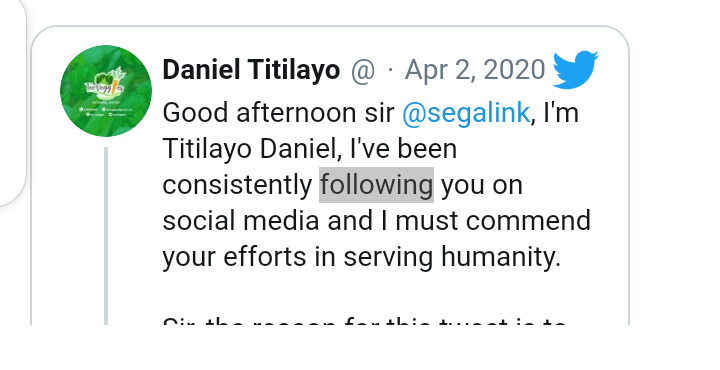
Task: Click the rounded panel at left edge
Action: point(13,103)
